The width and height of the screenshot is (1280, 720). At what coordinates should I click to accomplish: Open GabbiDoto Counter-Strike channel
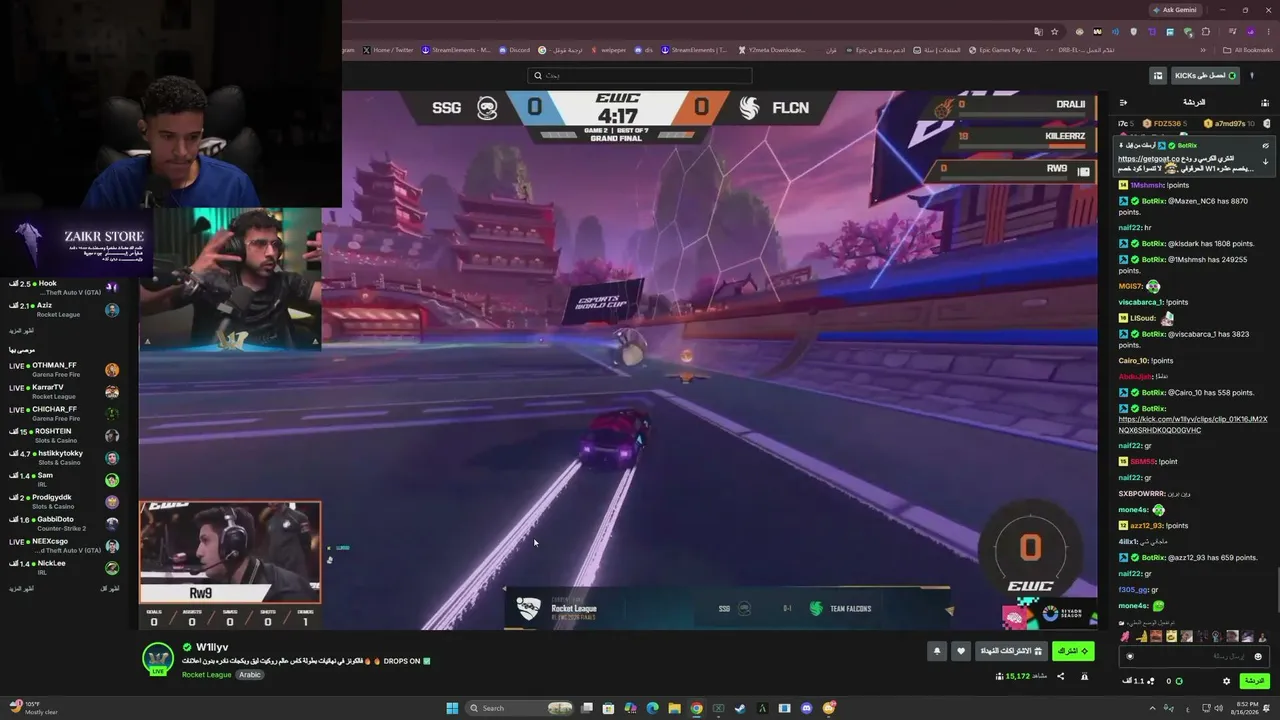pos(62,524)
